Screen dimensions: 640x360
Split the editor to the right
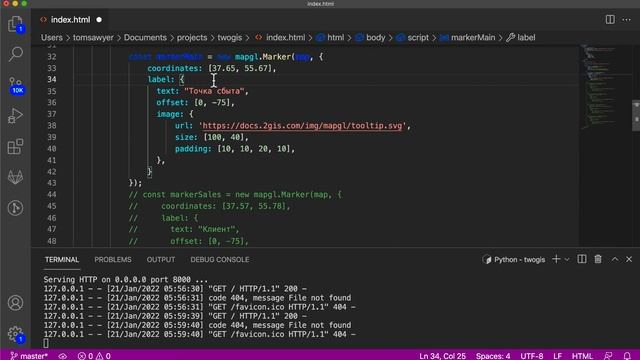(610, 20)
